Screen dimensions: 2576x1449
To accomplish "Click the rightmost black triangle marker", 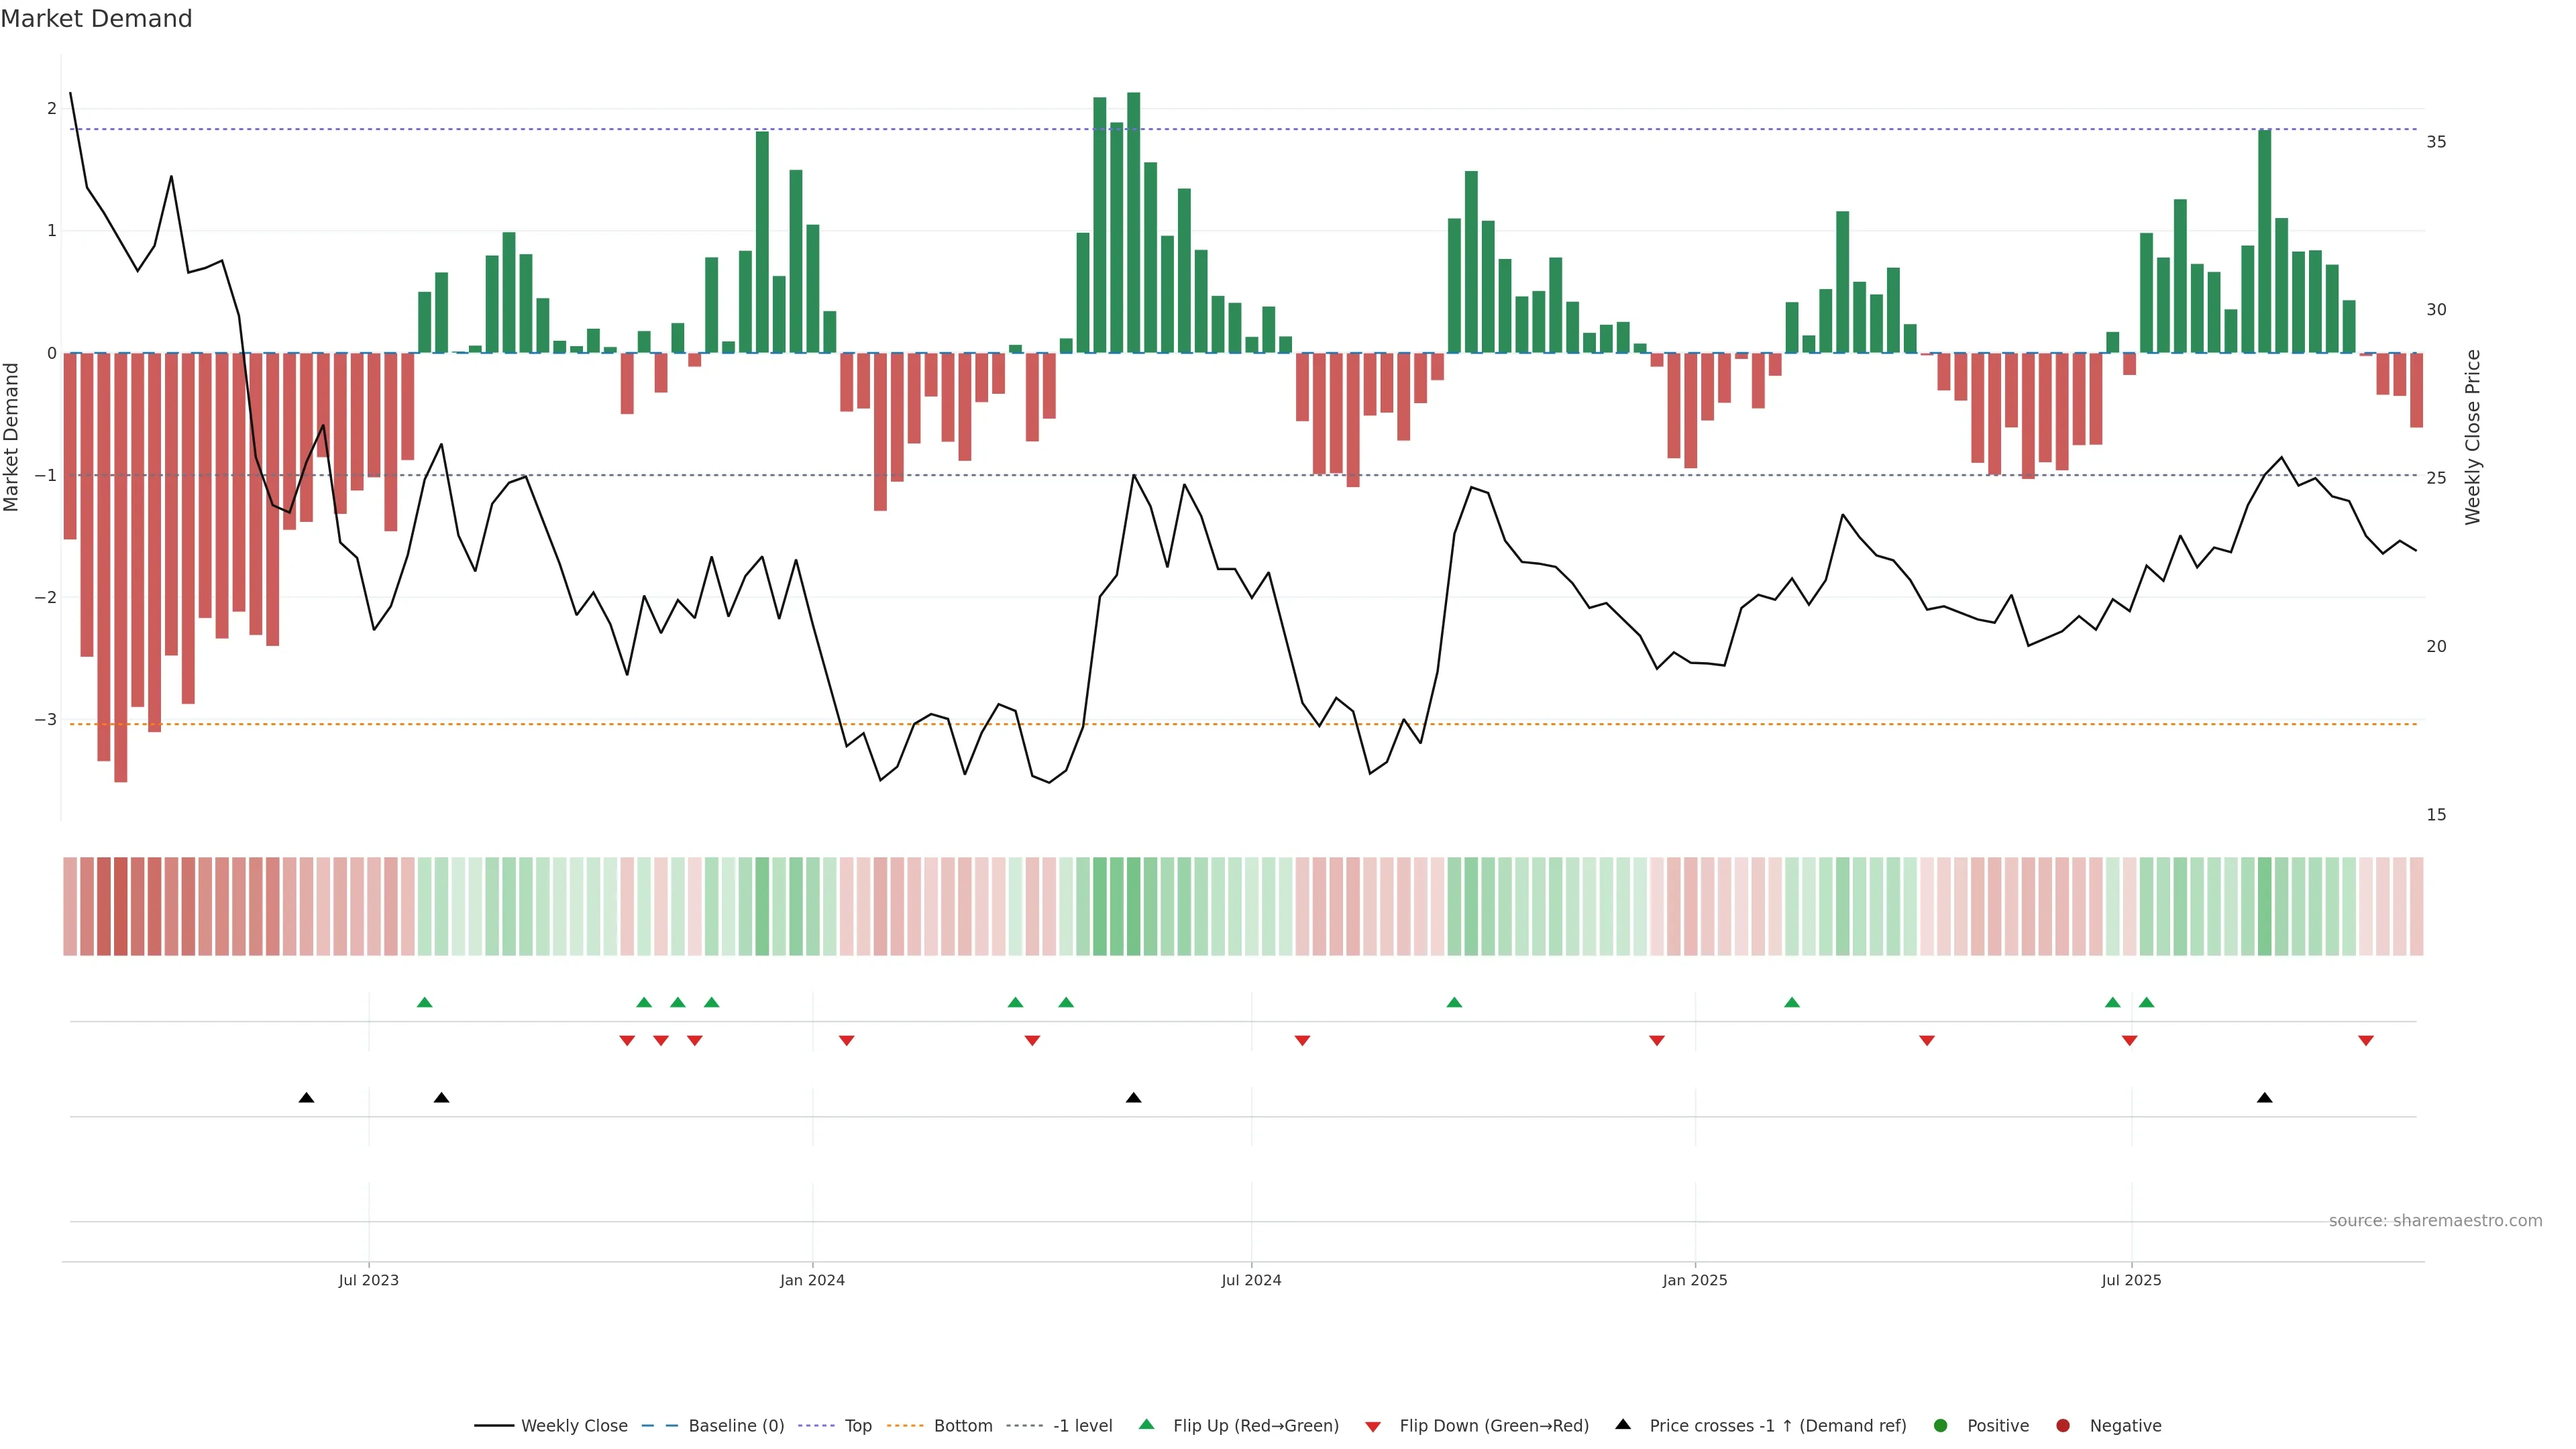I will 2265,1098.
